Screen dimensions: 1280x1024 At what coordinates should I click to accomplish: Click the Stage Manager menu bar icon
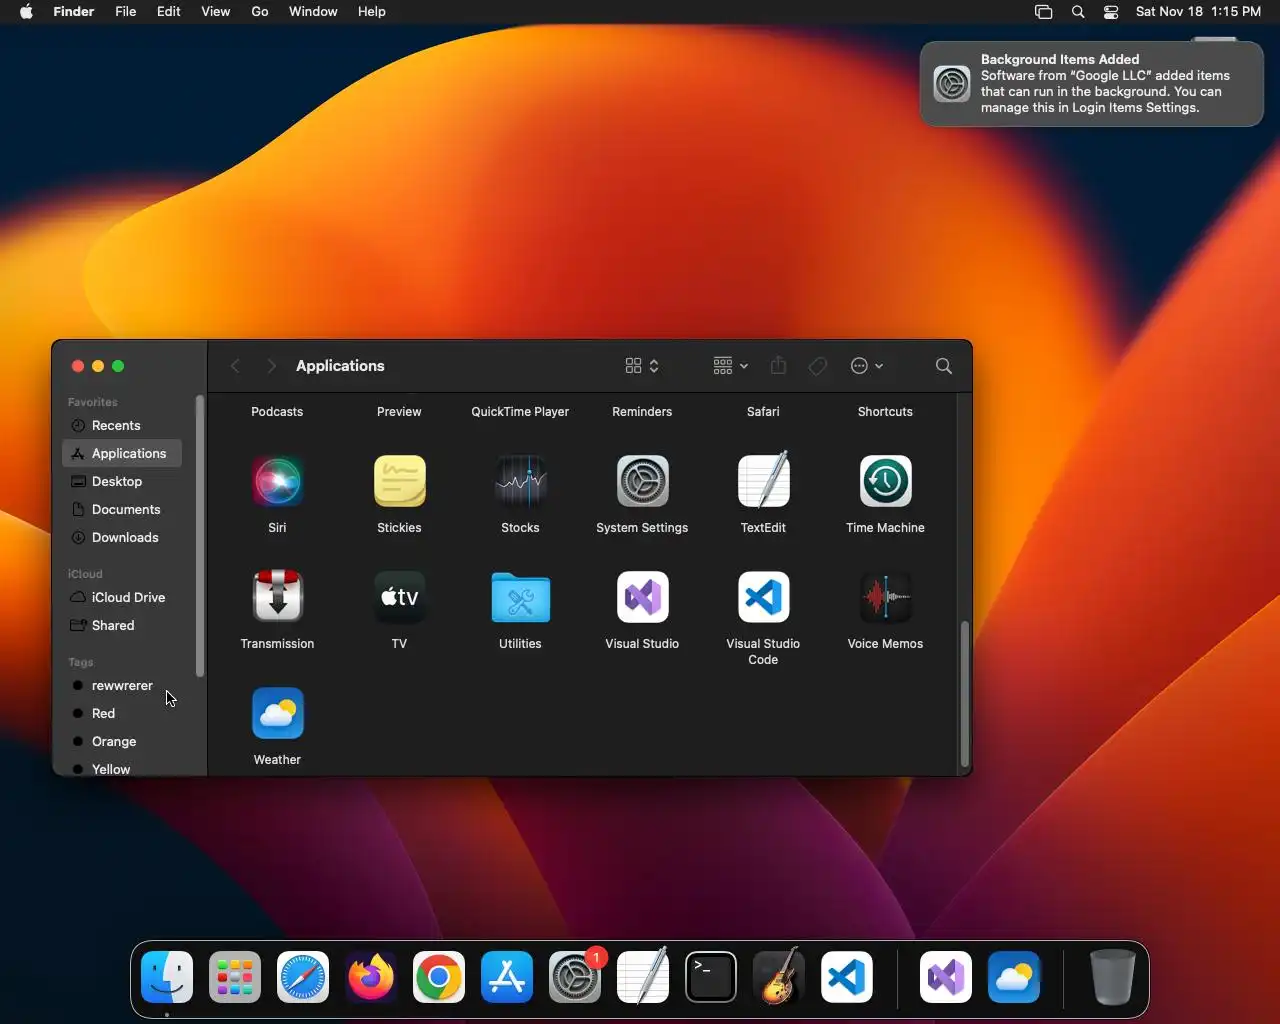pos(1043,12)
